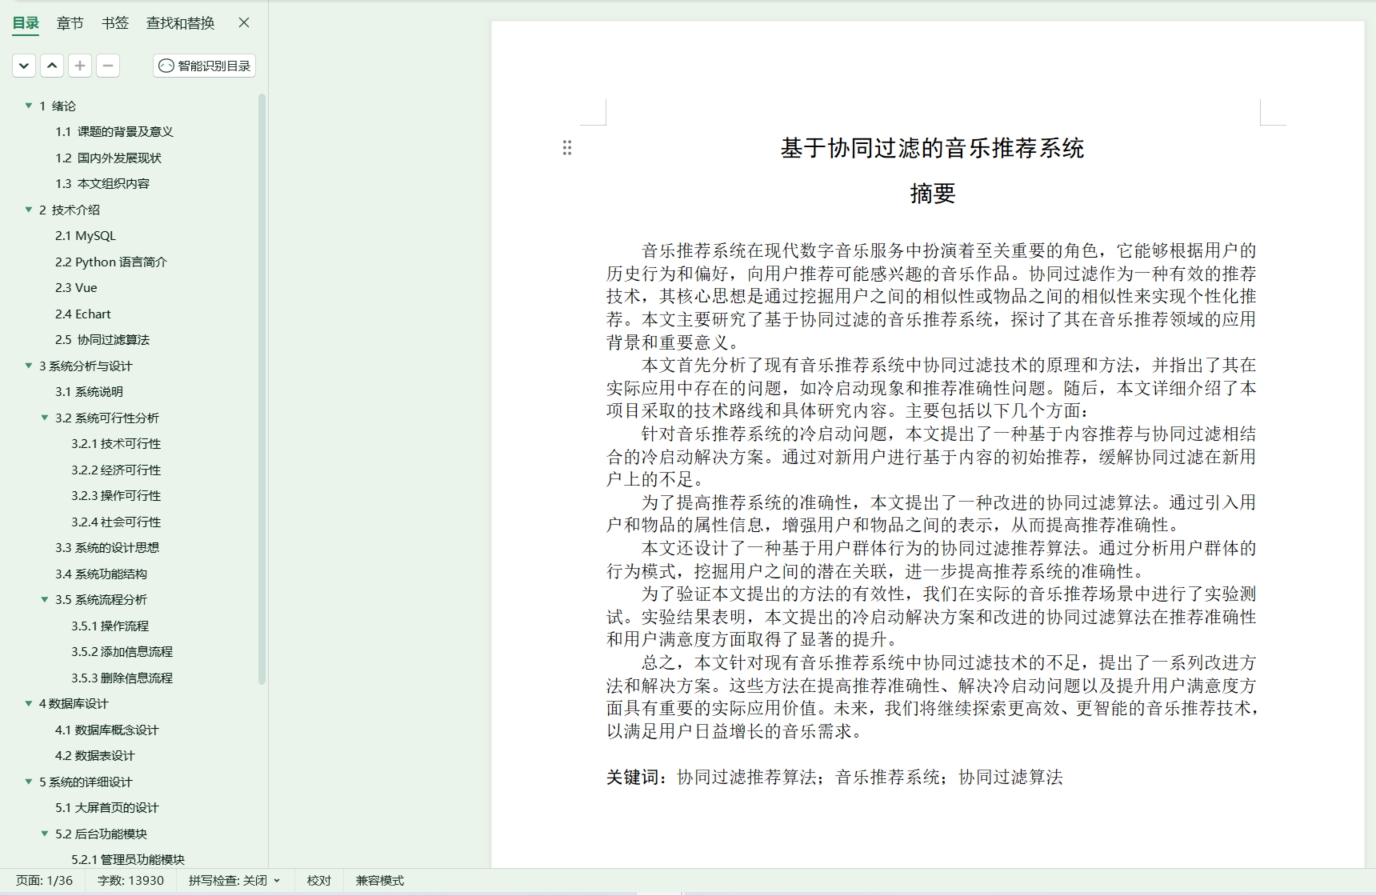Open the 查找和替换 tab
The width and height of the screenshot is (1376, 895).
tap(178, 22)
